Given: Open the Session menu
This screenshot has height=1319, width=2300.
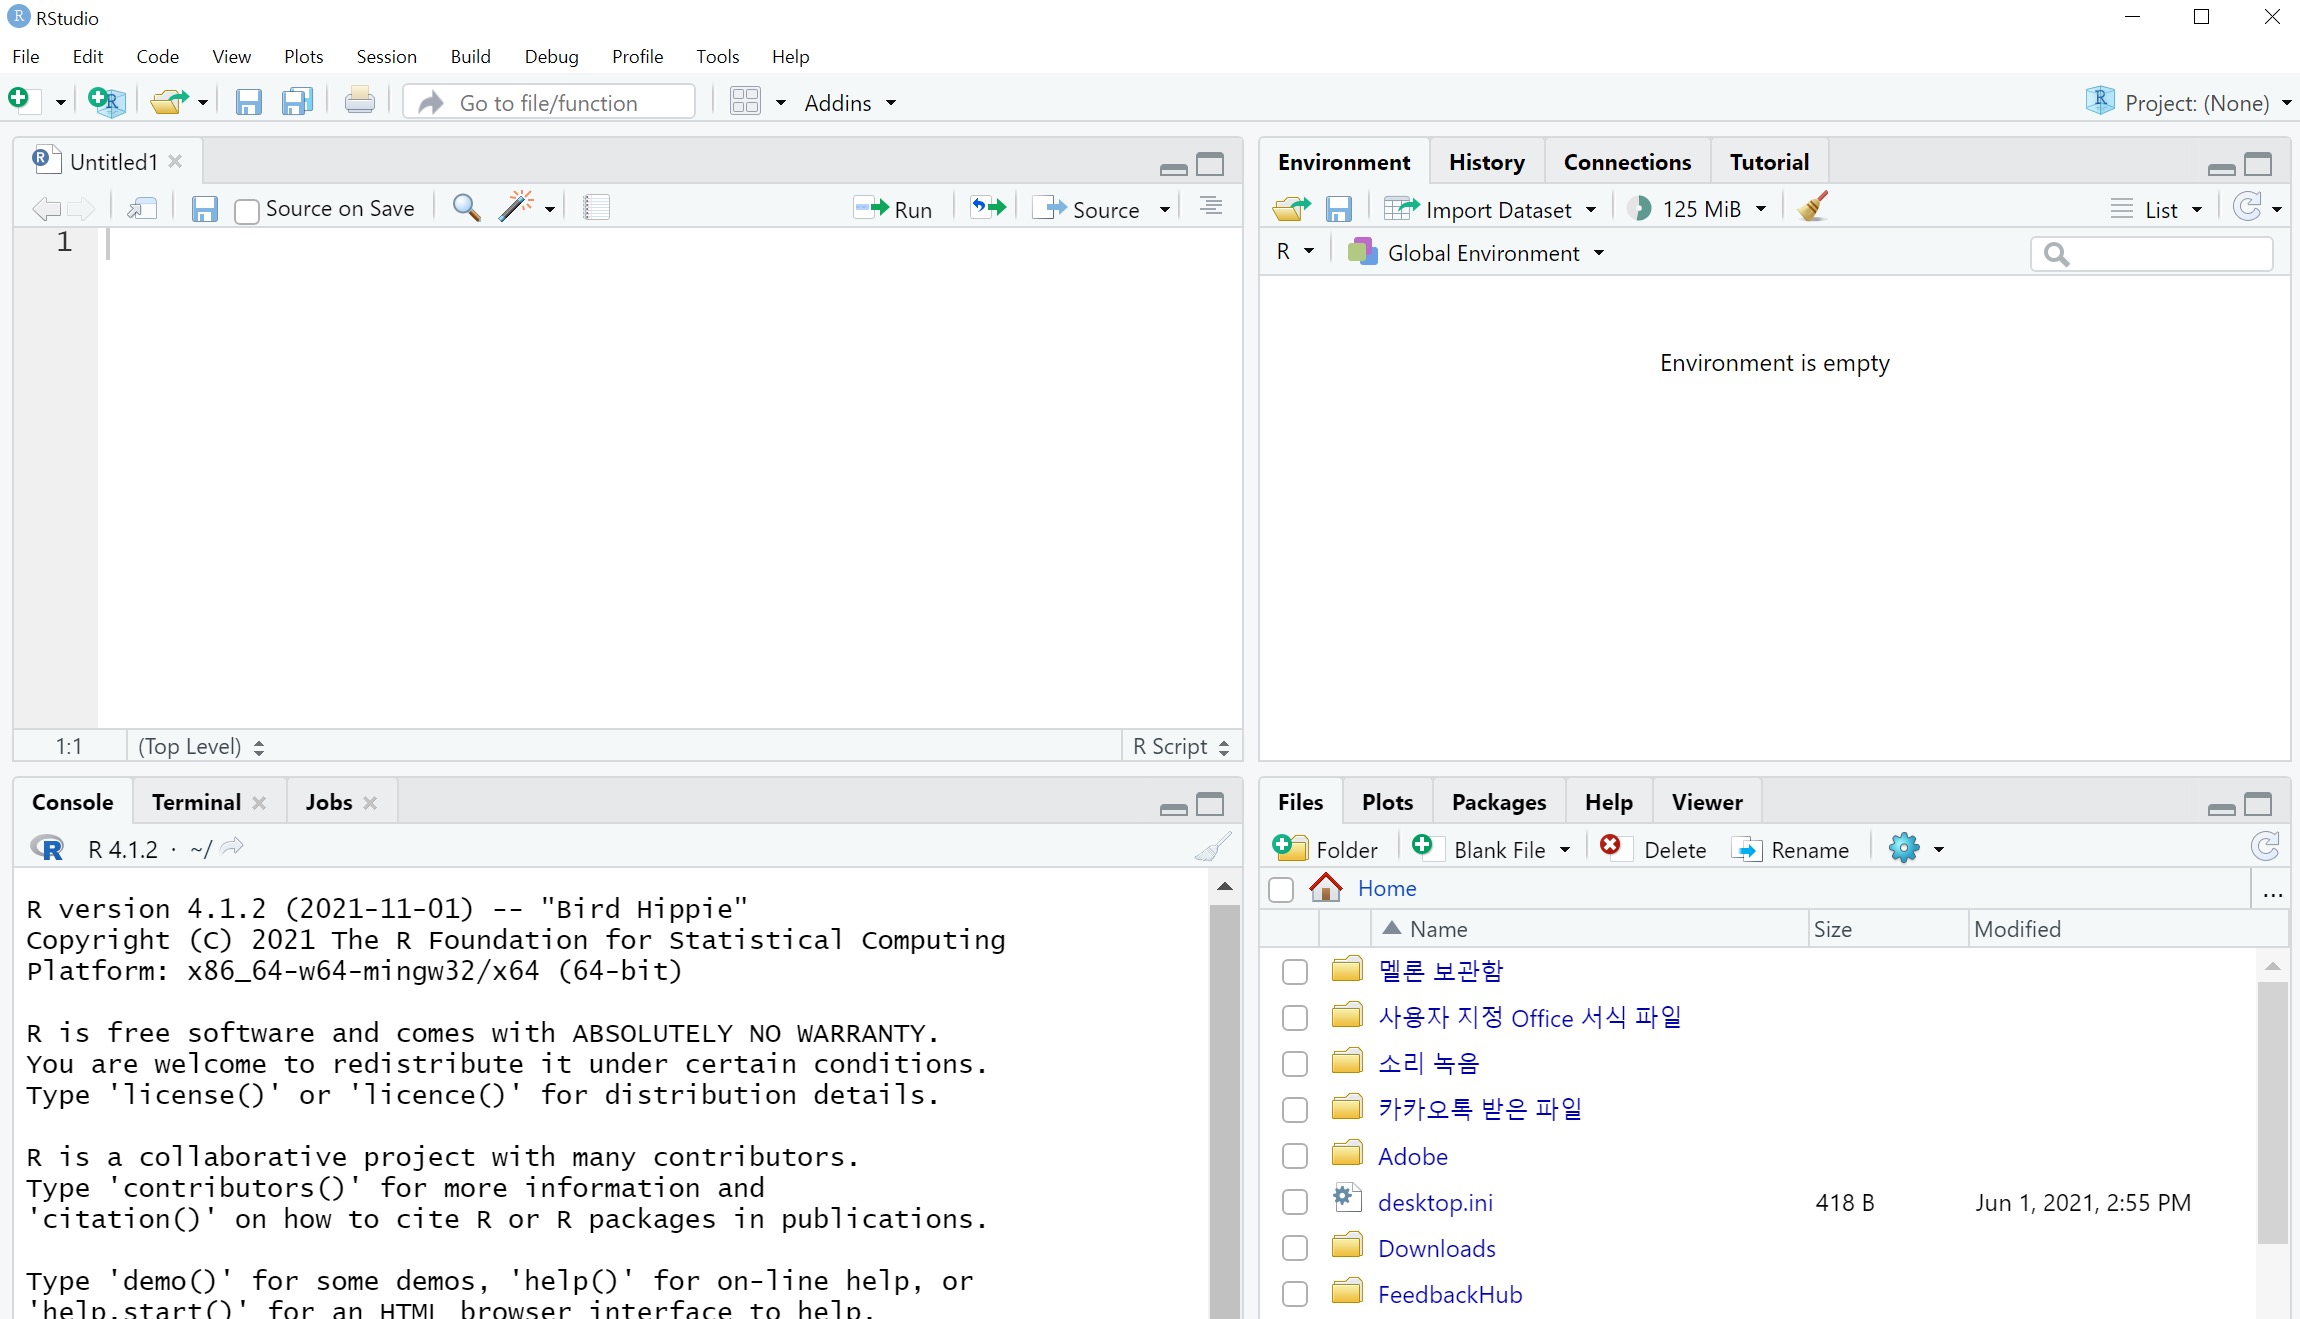Looking at the screenshot, I should [x=386, y=56].
